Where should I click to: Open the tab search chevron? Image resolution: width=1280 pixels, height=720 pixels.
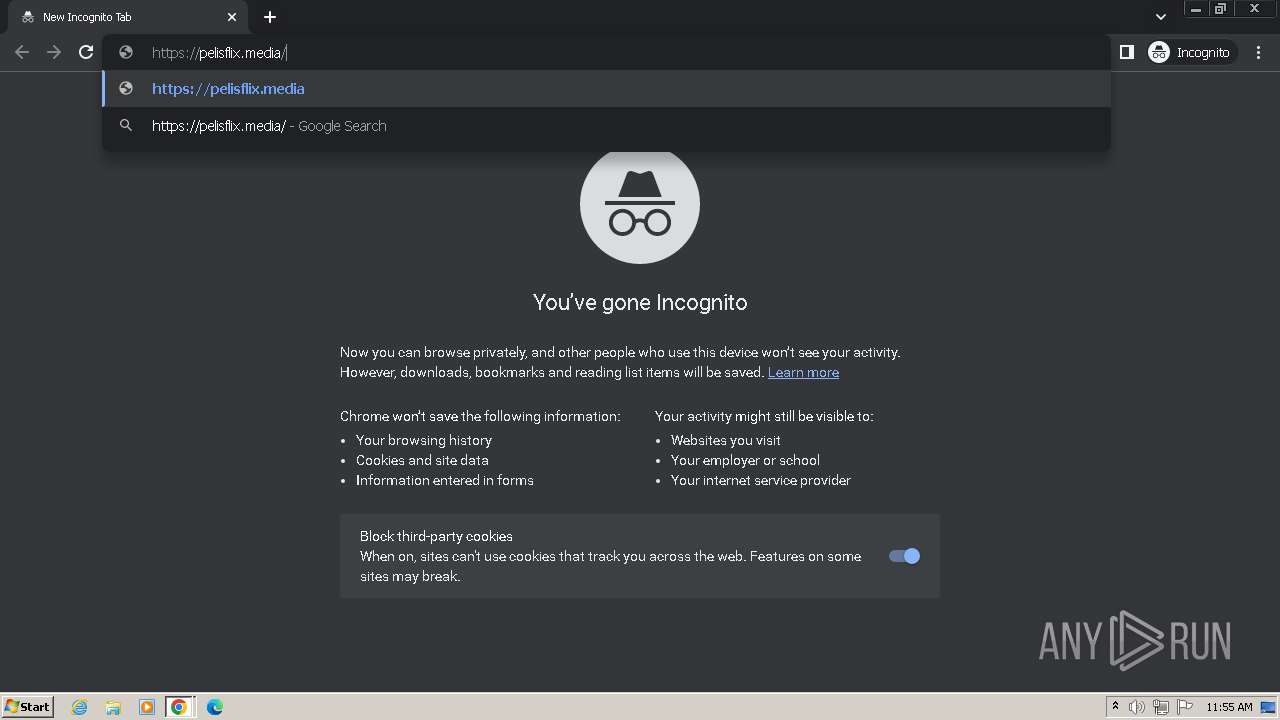click(x=1160, y=17)
